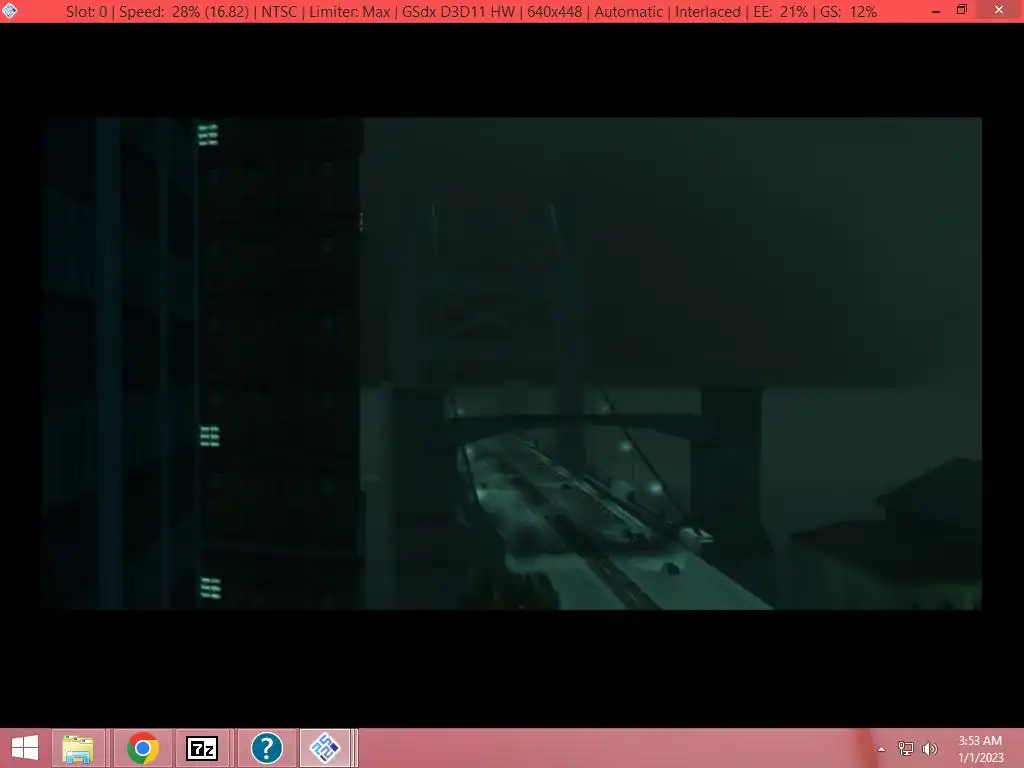Open the clock showing 3:53 AM
Image resolution: width=1024 pixels, height=768 pixels.
pos(980,749)
